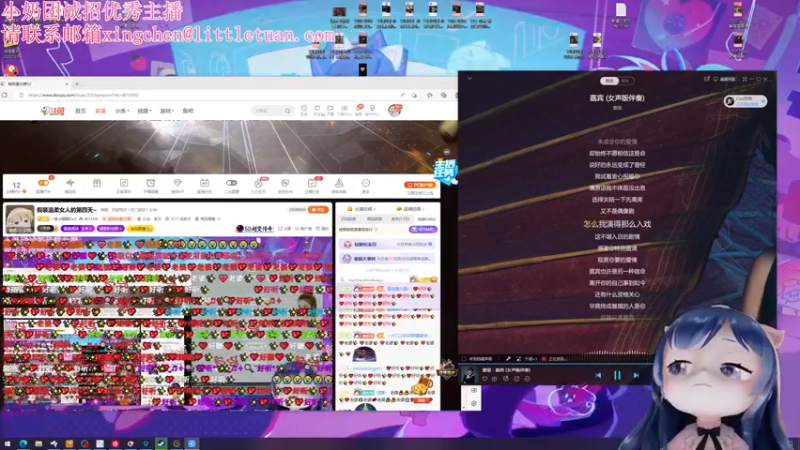
Task: Open the messages icon with red badge
Action: pyautogui.click(x=359, y=109)
